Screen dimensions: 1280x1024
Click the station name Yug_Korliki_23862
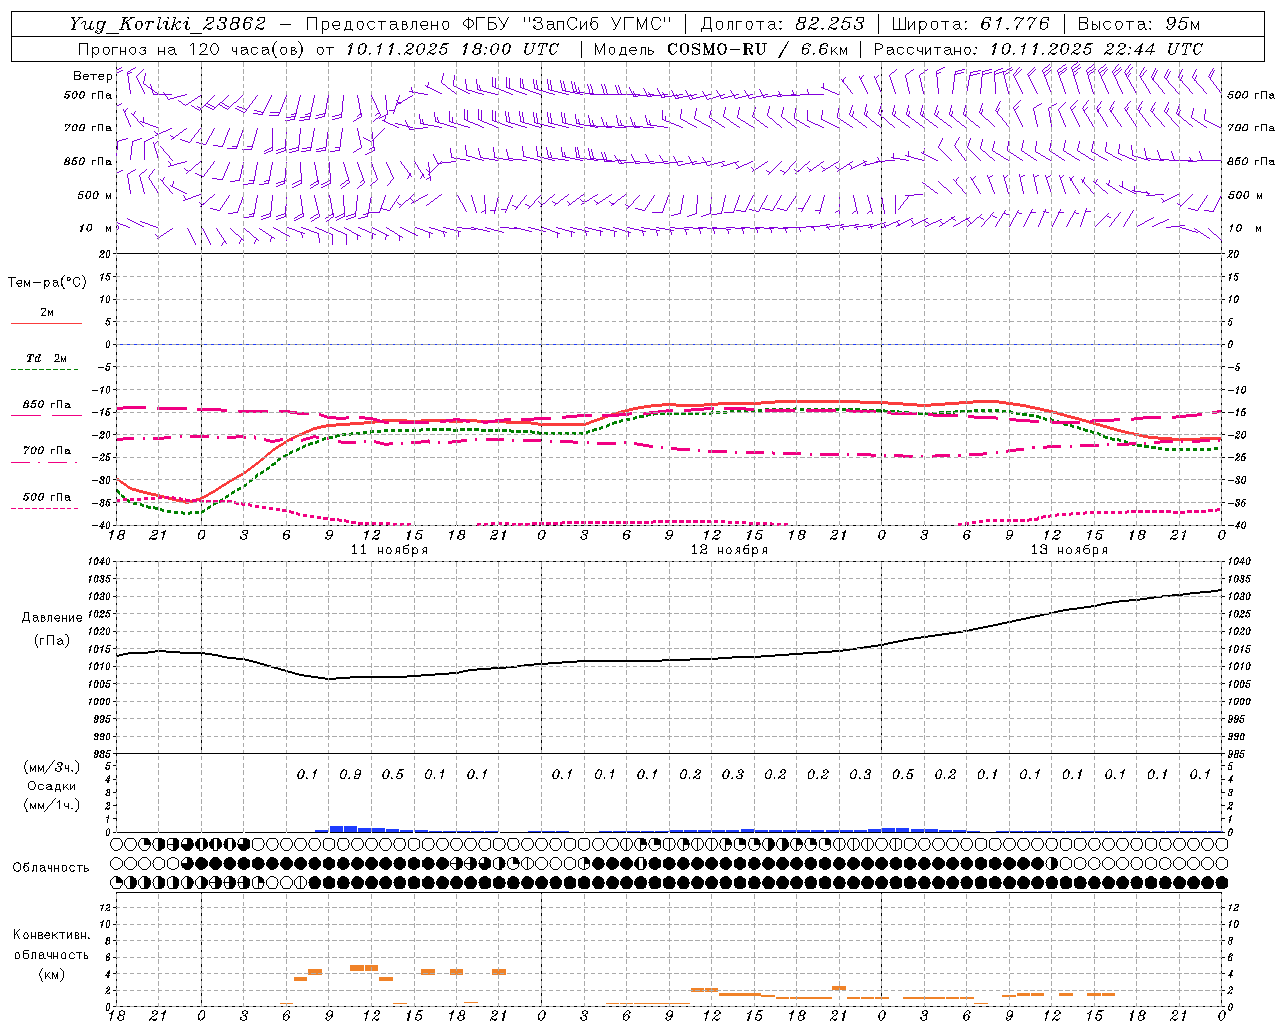[168, 24]
